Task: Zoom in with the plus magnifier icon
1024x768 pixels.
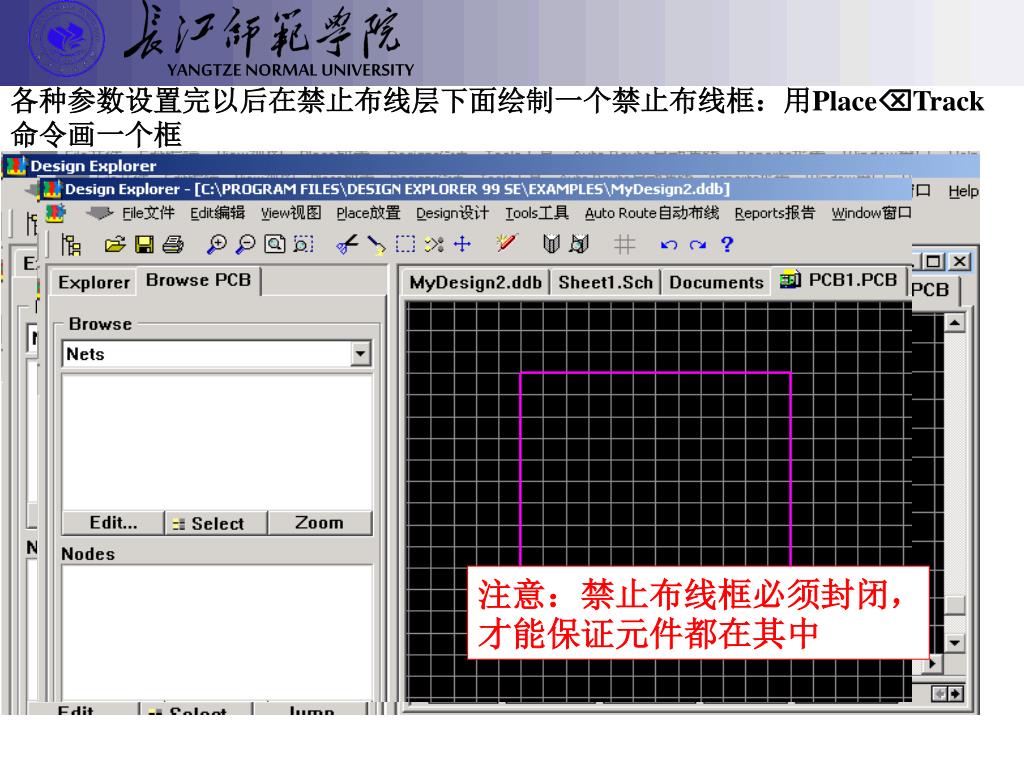Action: pyautogui.click(x=216, y=245)
